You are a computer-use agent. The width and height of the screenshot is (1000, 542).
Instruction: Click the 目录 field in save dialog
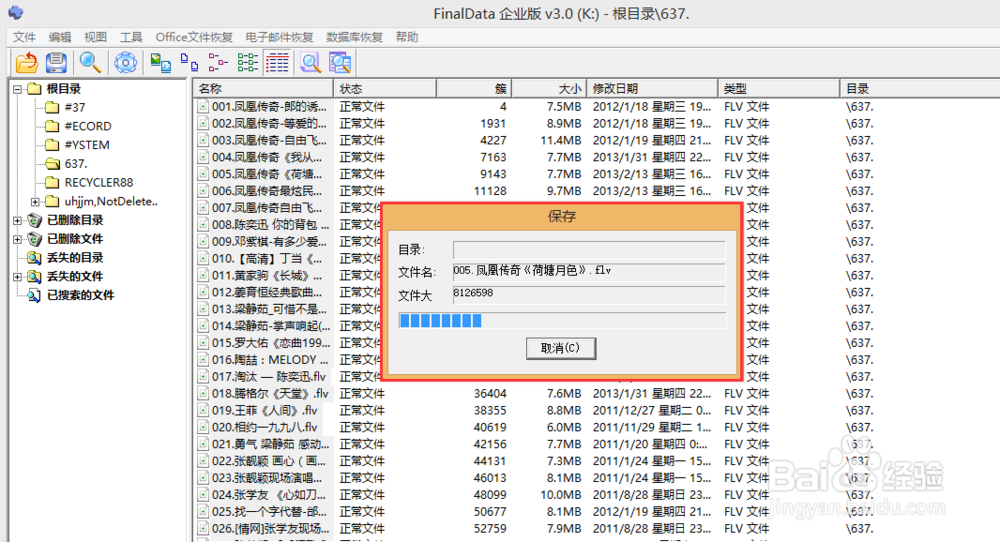[589, 250]
